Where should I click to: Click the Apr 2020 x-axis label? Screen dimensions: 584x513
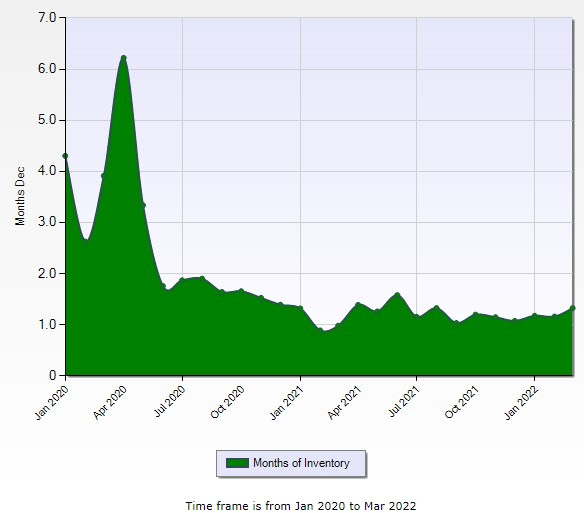click(x=110, y=403)
